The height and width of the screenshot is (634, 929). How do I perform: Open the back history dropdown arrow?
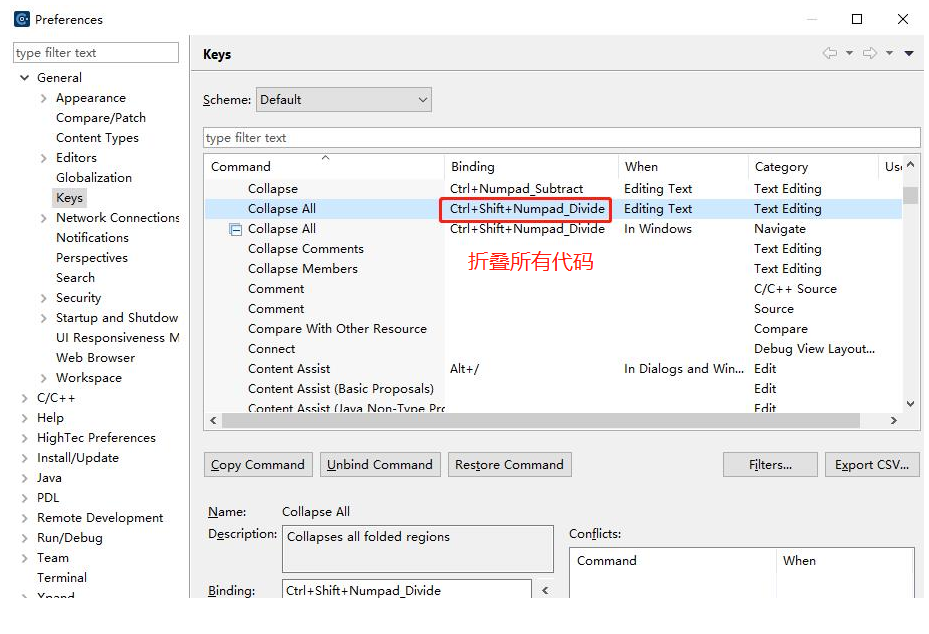[x=849, y=53]
